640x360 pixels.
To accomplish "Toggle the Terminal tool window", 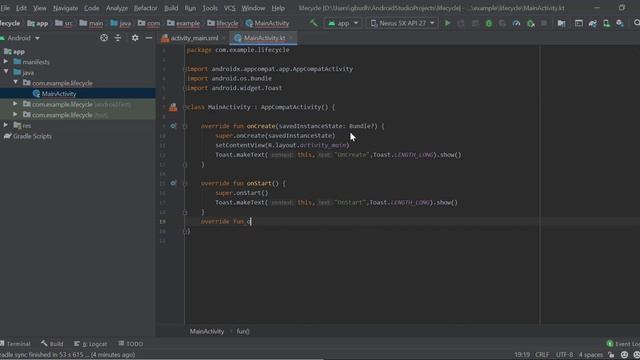I will point(15,344).
